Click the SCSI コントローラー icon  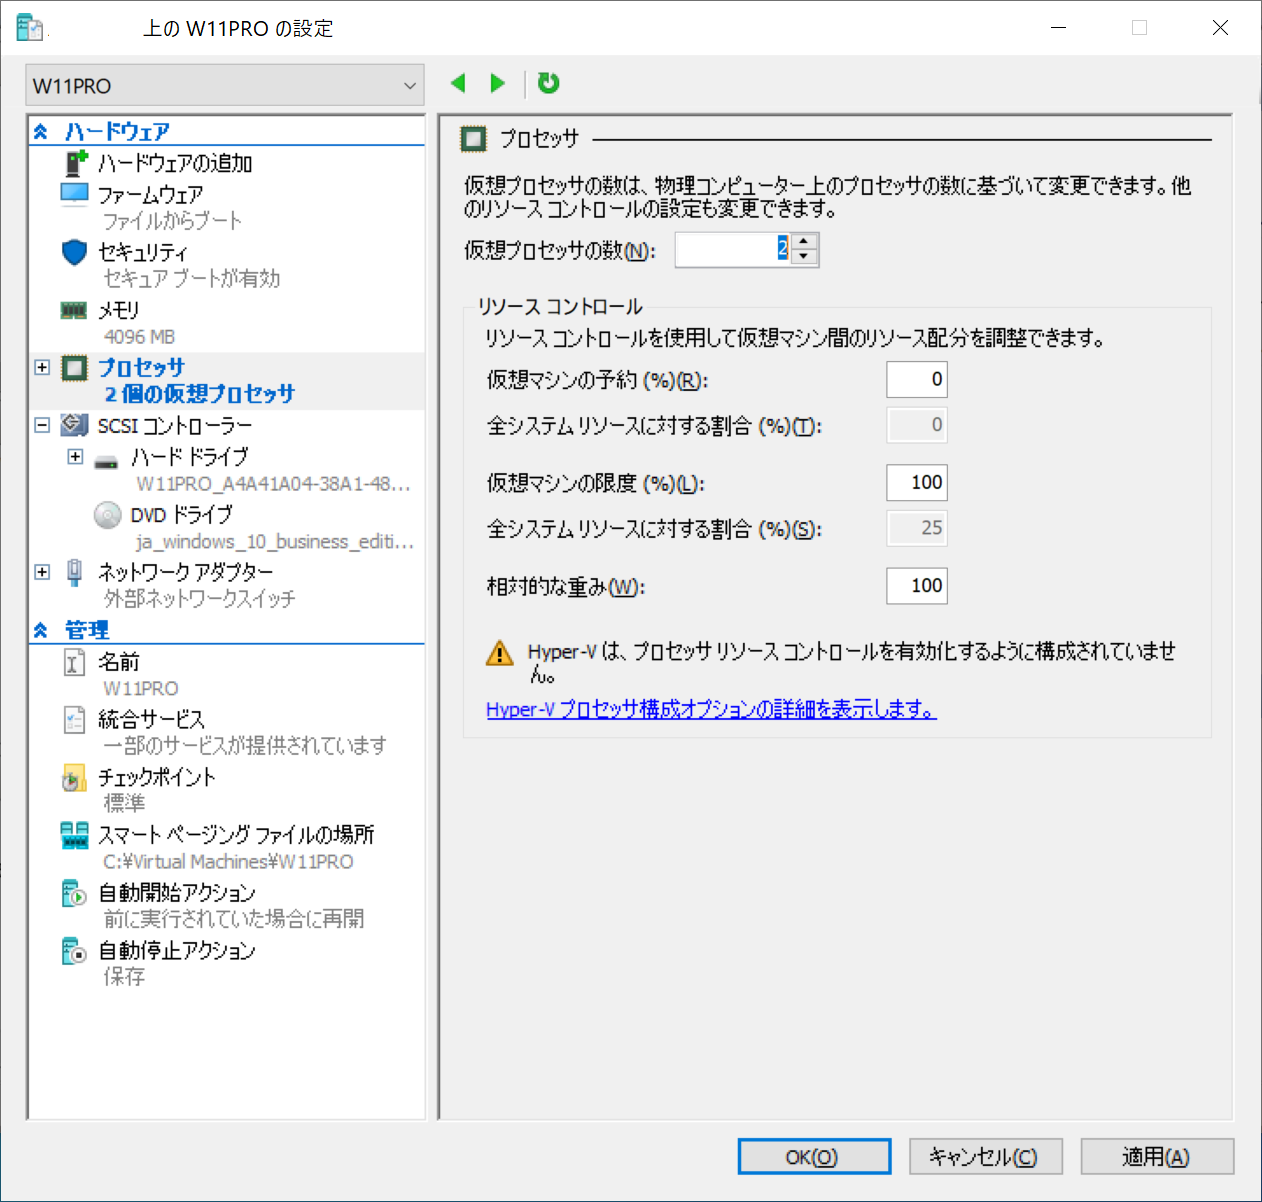pos(75,425)
